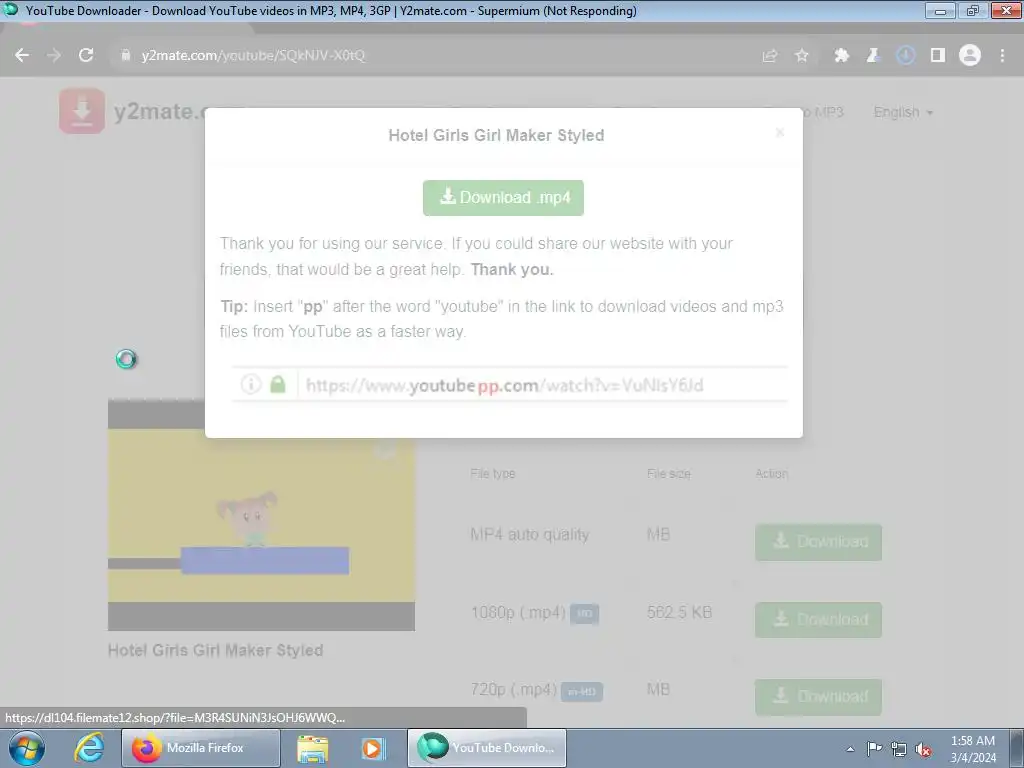
Task: Click the y2mate.com URL in address bar
Action: (253, 56)
